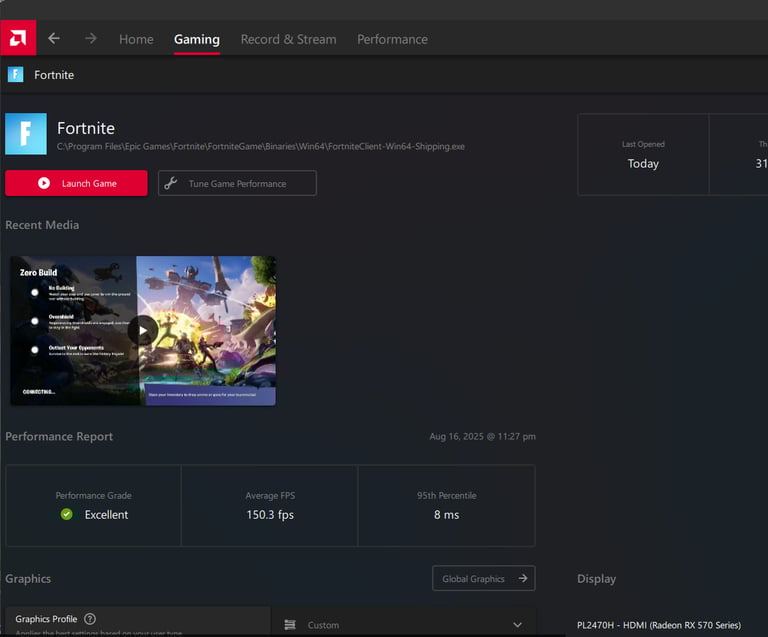Click the Fortnite executable file path
This screenshot has width=768, height=637.
pos(261,146)
